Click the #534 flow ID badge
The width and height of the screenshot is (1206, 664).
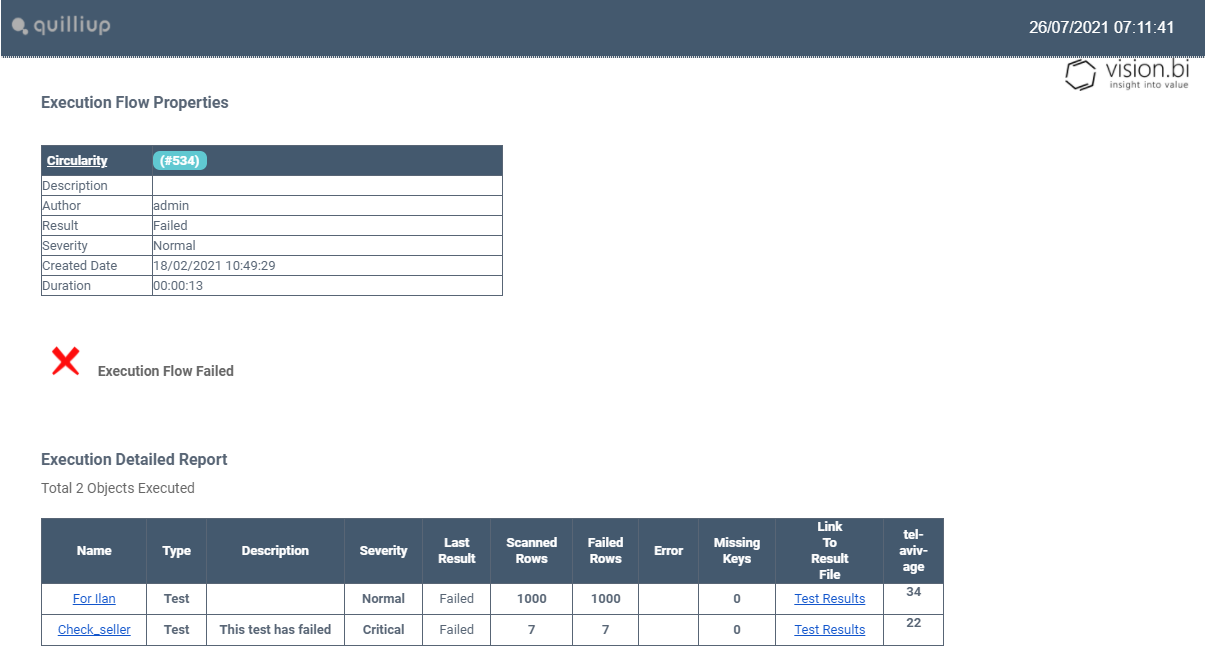tap(180, 161)
